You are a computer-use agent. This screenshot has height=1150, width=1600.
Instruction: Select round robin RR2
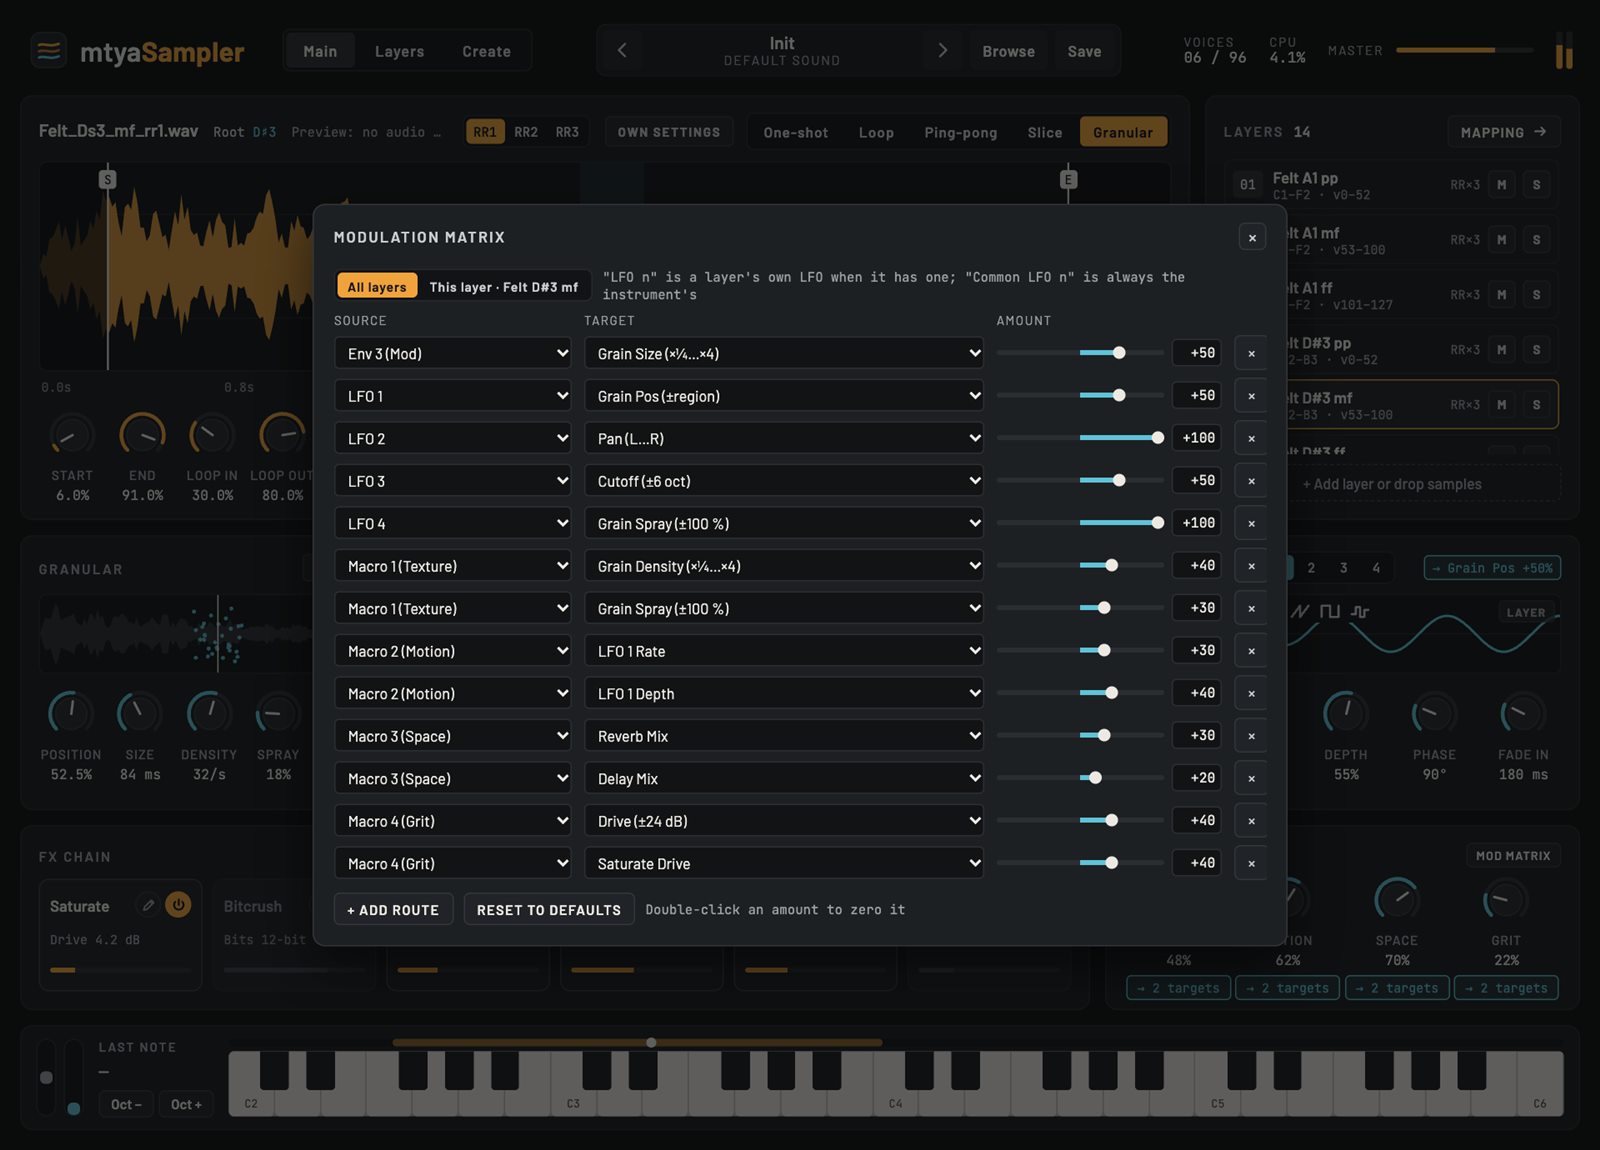point(526,132)
